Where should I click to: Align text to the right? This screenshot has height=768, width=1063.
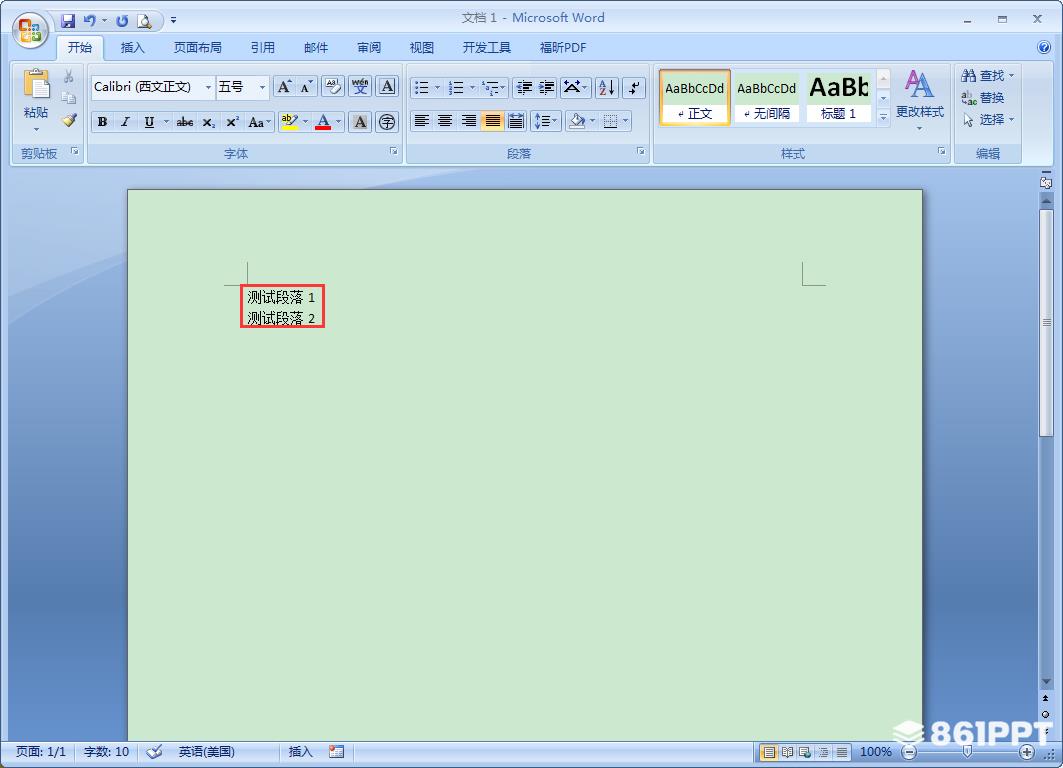coord(468,121)
